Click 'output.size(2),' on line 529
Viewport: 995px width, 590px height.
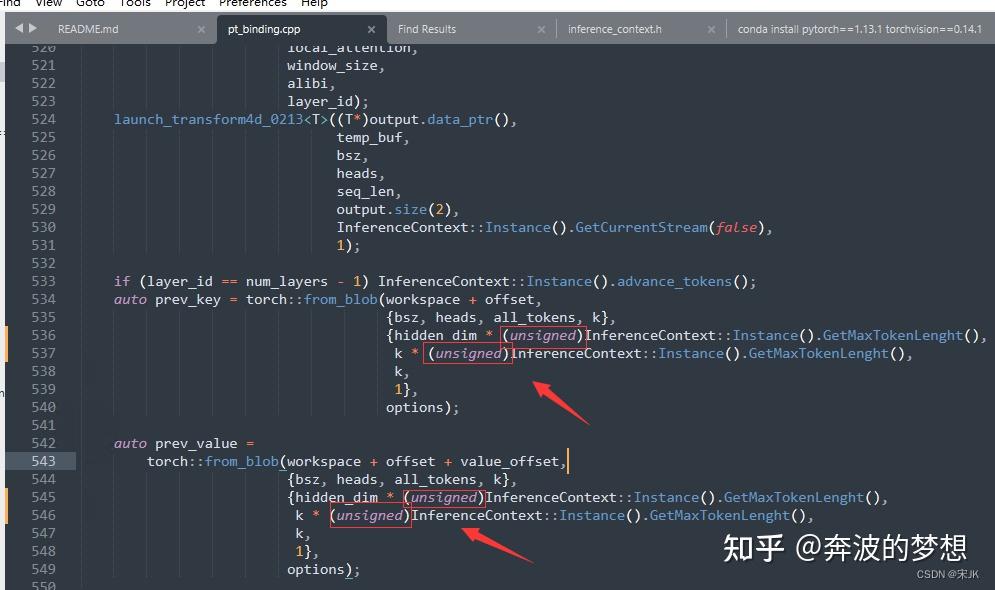tap(398, 209)
